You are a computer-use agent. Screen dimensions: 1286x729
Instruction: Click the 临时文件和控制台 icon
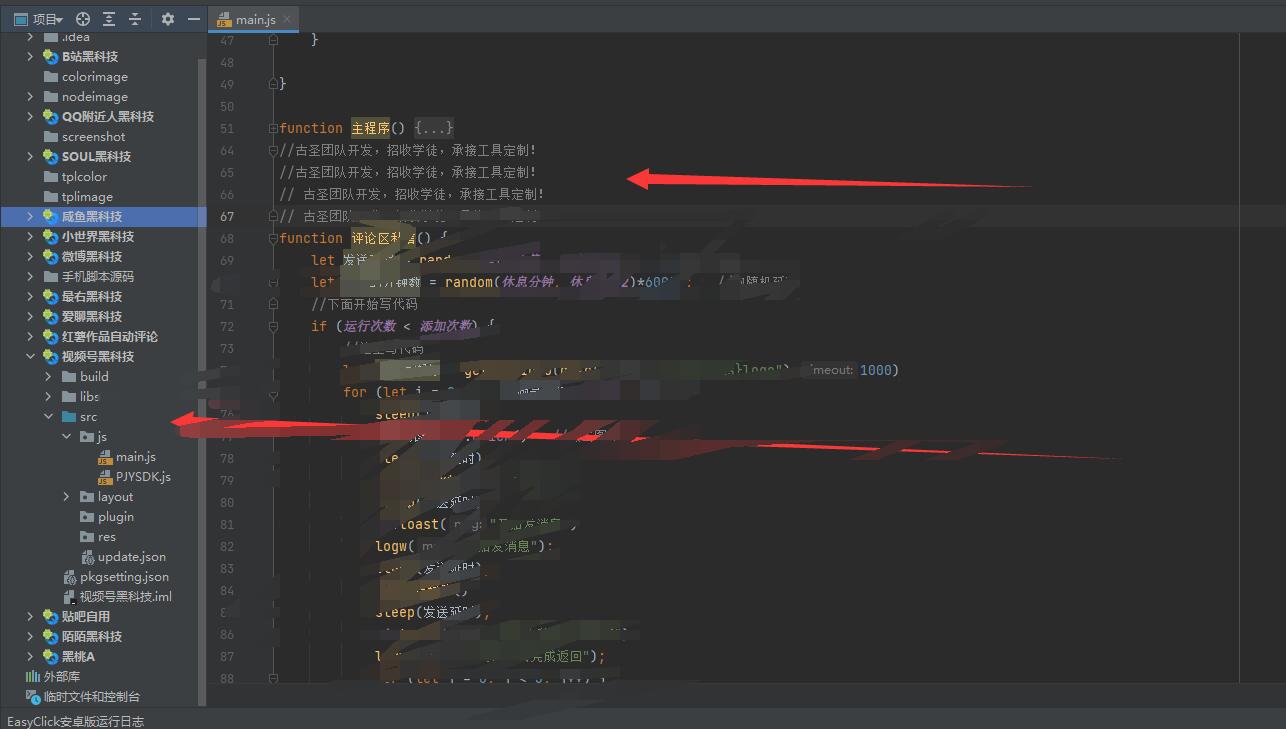[33, 697]
